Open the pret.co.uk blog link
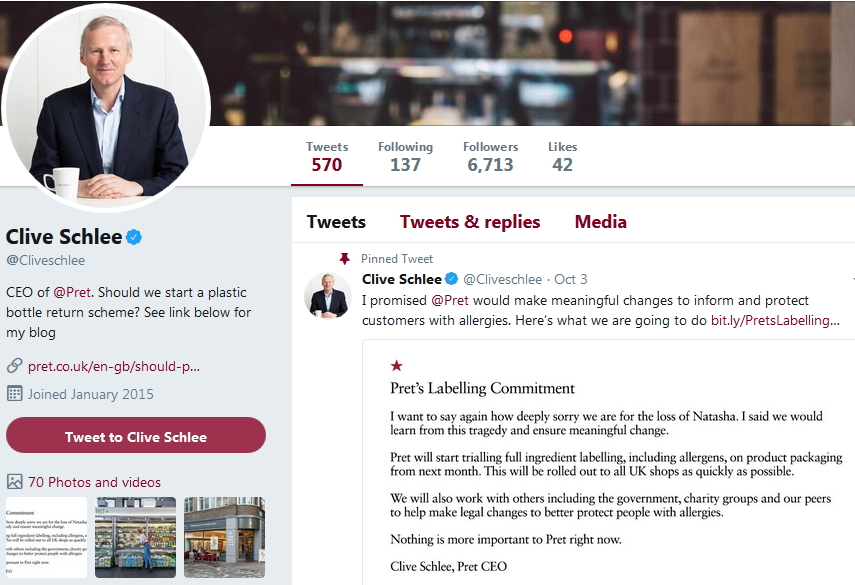Viewport: 855px width, 585px height. click(x=114, y=366)
